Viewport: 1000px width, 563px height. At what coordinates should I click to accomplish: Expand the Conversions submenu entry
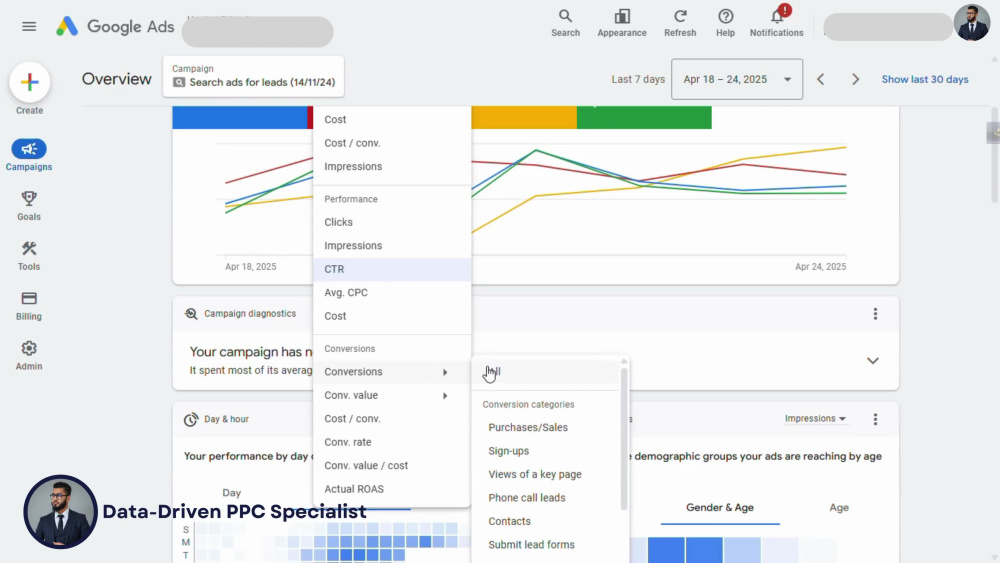(392, 372)
